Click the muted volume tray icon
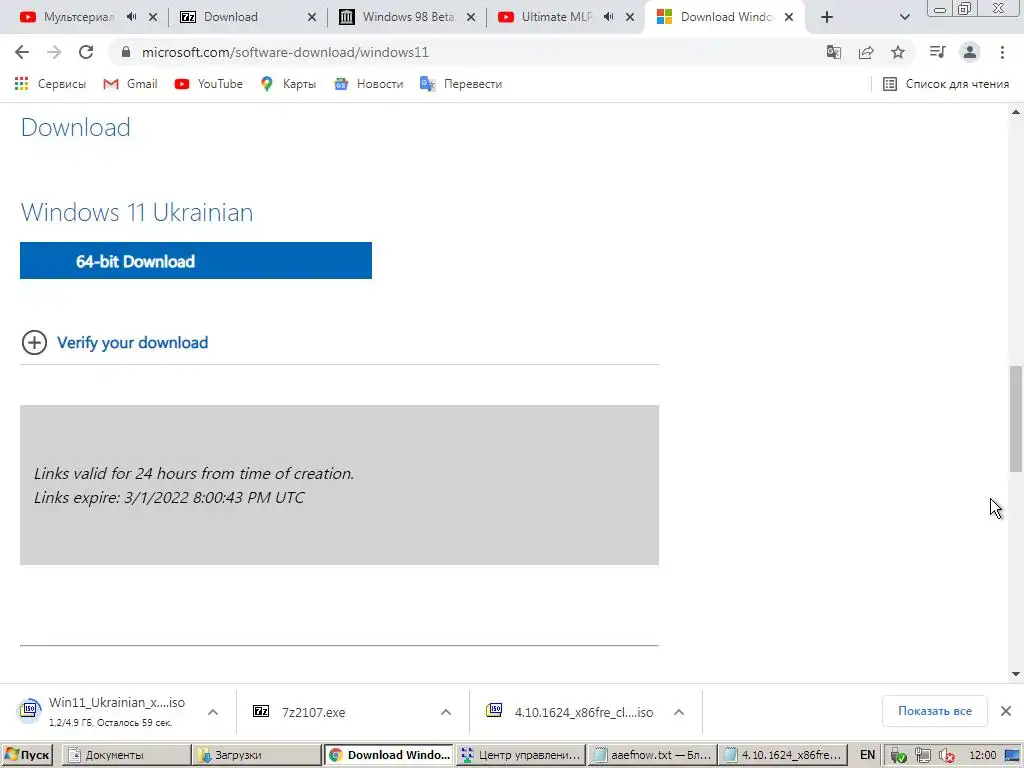 [947, 756]
